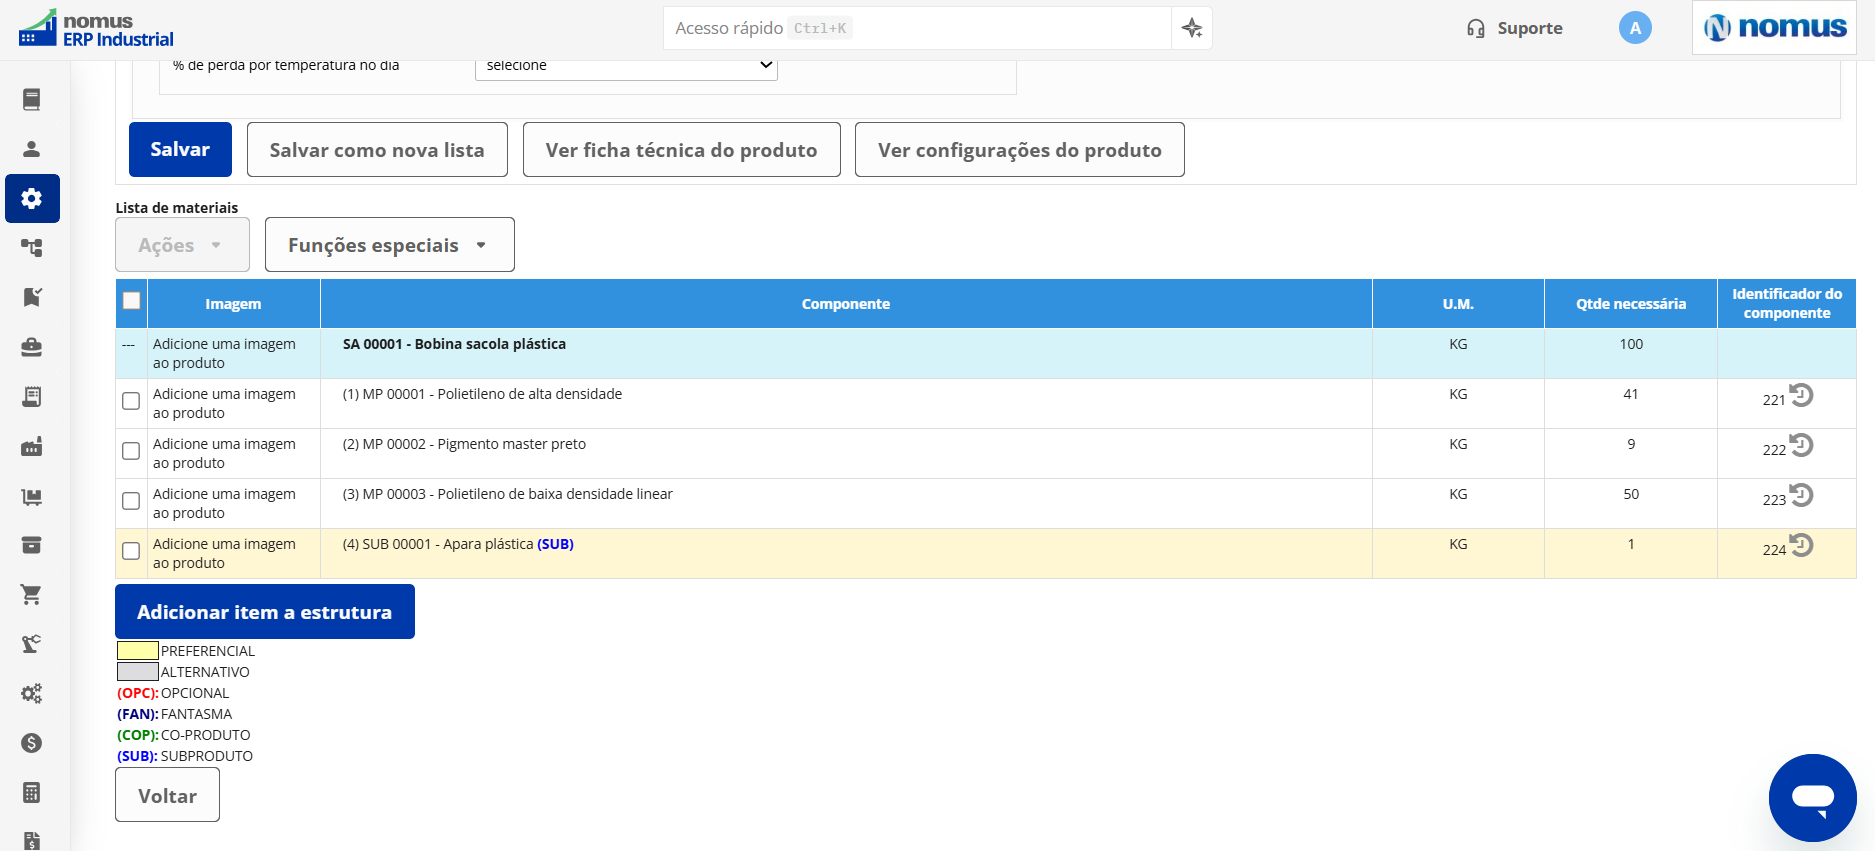Click the Acesso rápido search field
The image size is (1875, 851).
(x=917, y=28)
